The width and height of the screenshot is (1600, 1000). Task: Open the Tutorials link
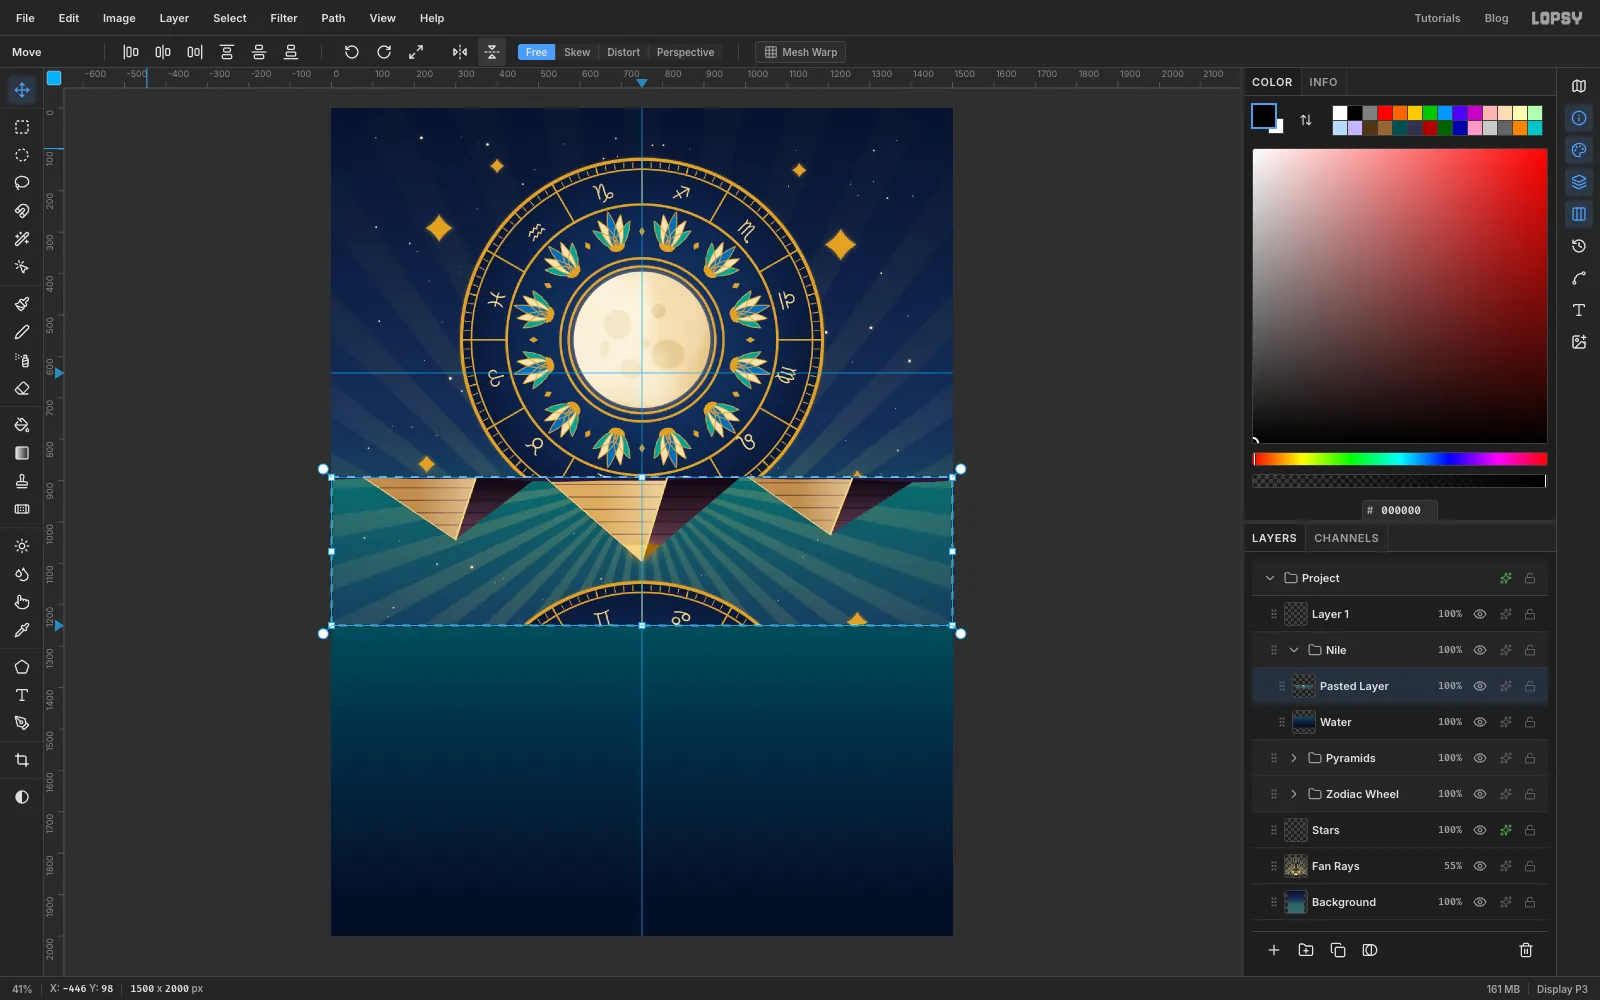tap(1437, 18)
